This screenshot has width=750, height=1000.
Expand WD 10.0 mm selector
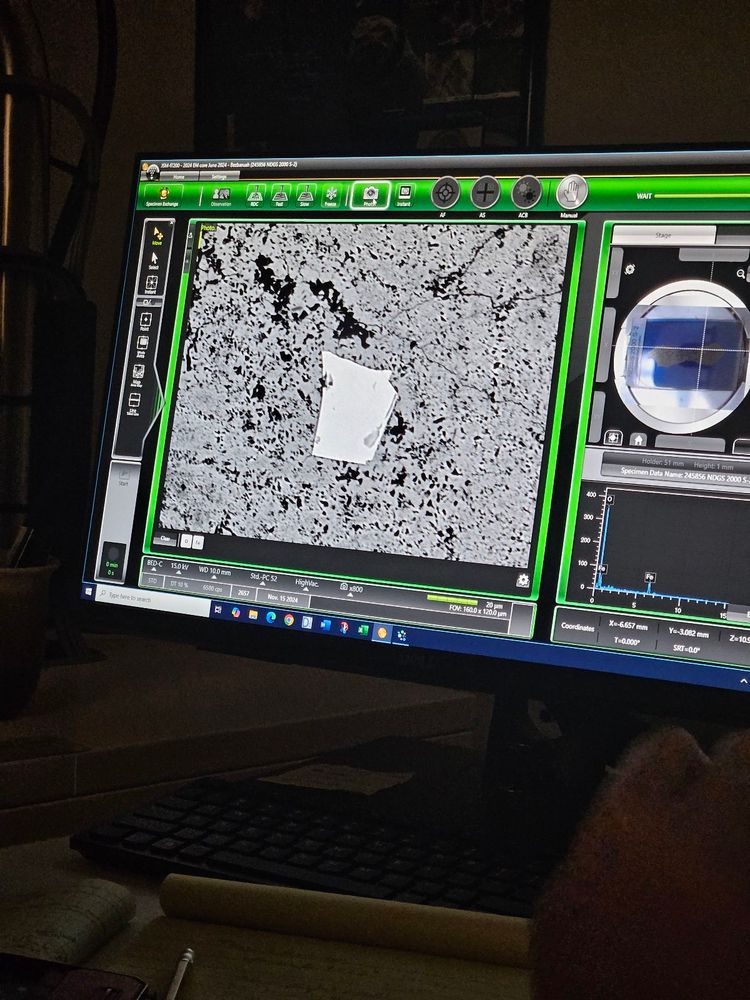point(214,572)
